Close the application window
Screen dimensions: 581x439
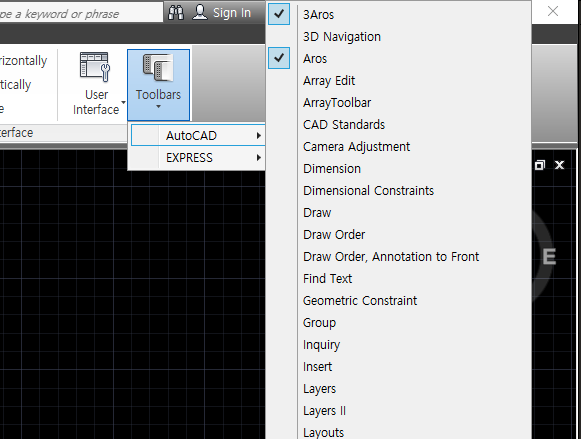(x=553, y=11)
